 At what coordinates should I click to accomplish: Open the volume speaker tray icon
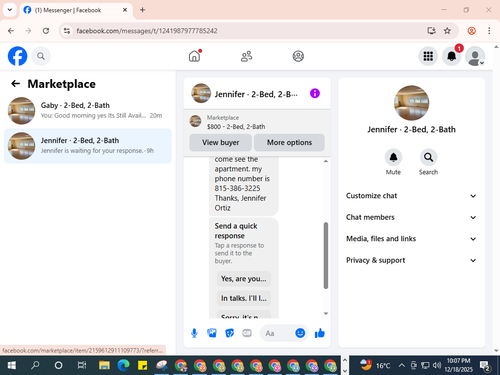click(x=437, y=365)
